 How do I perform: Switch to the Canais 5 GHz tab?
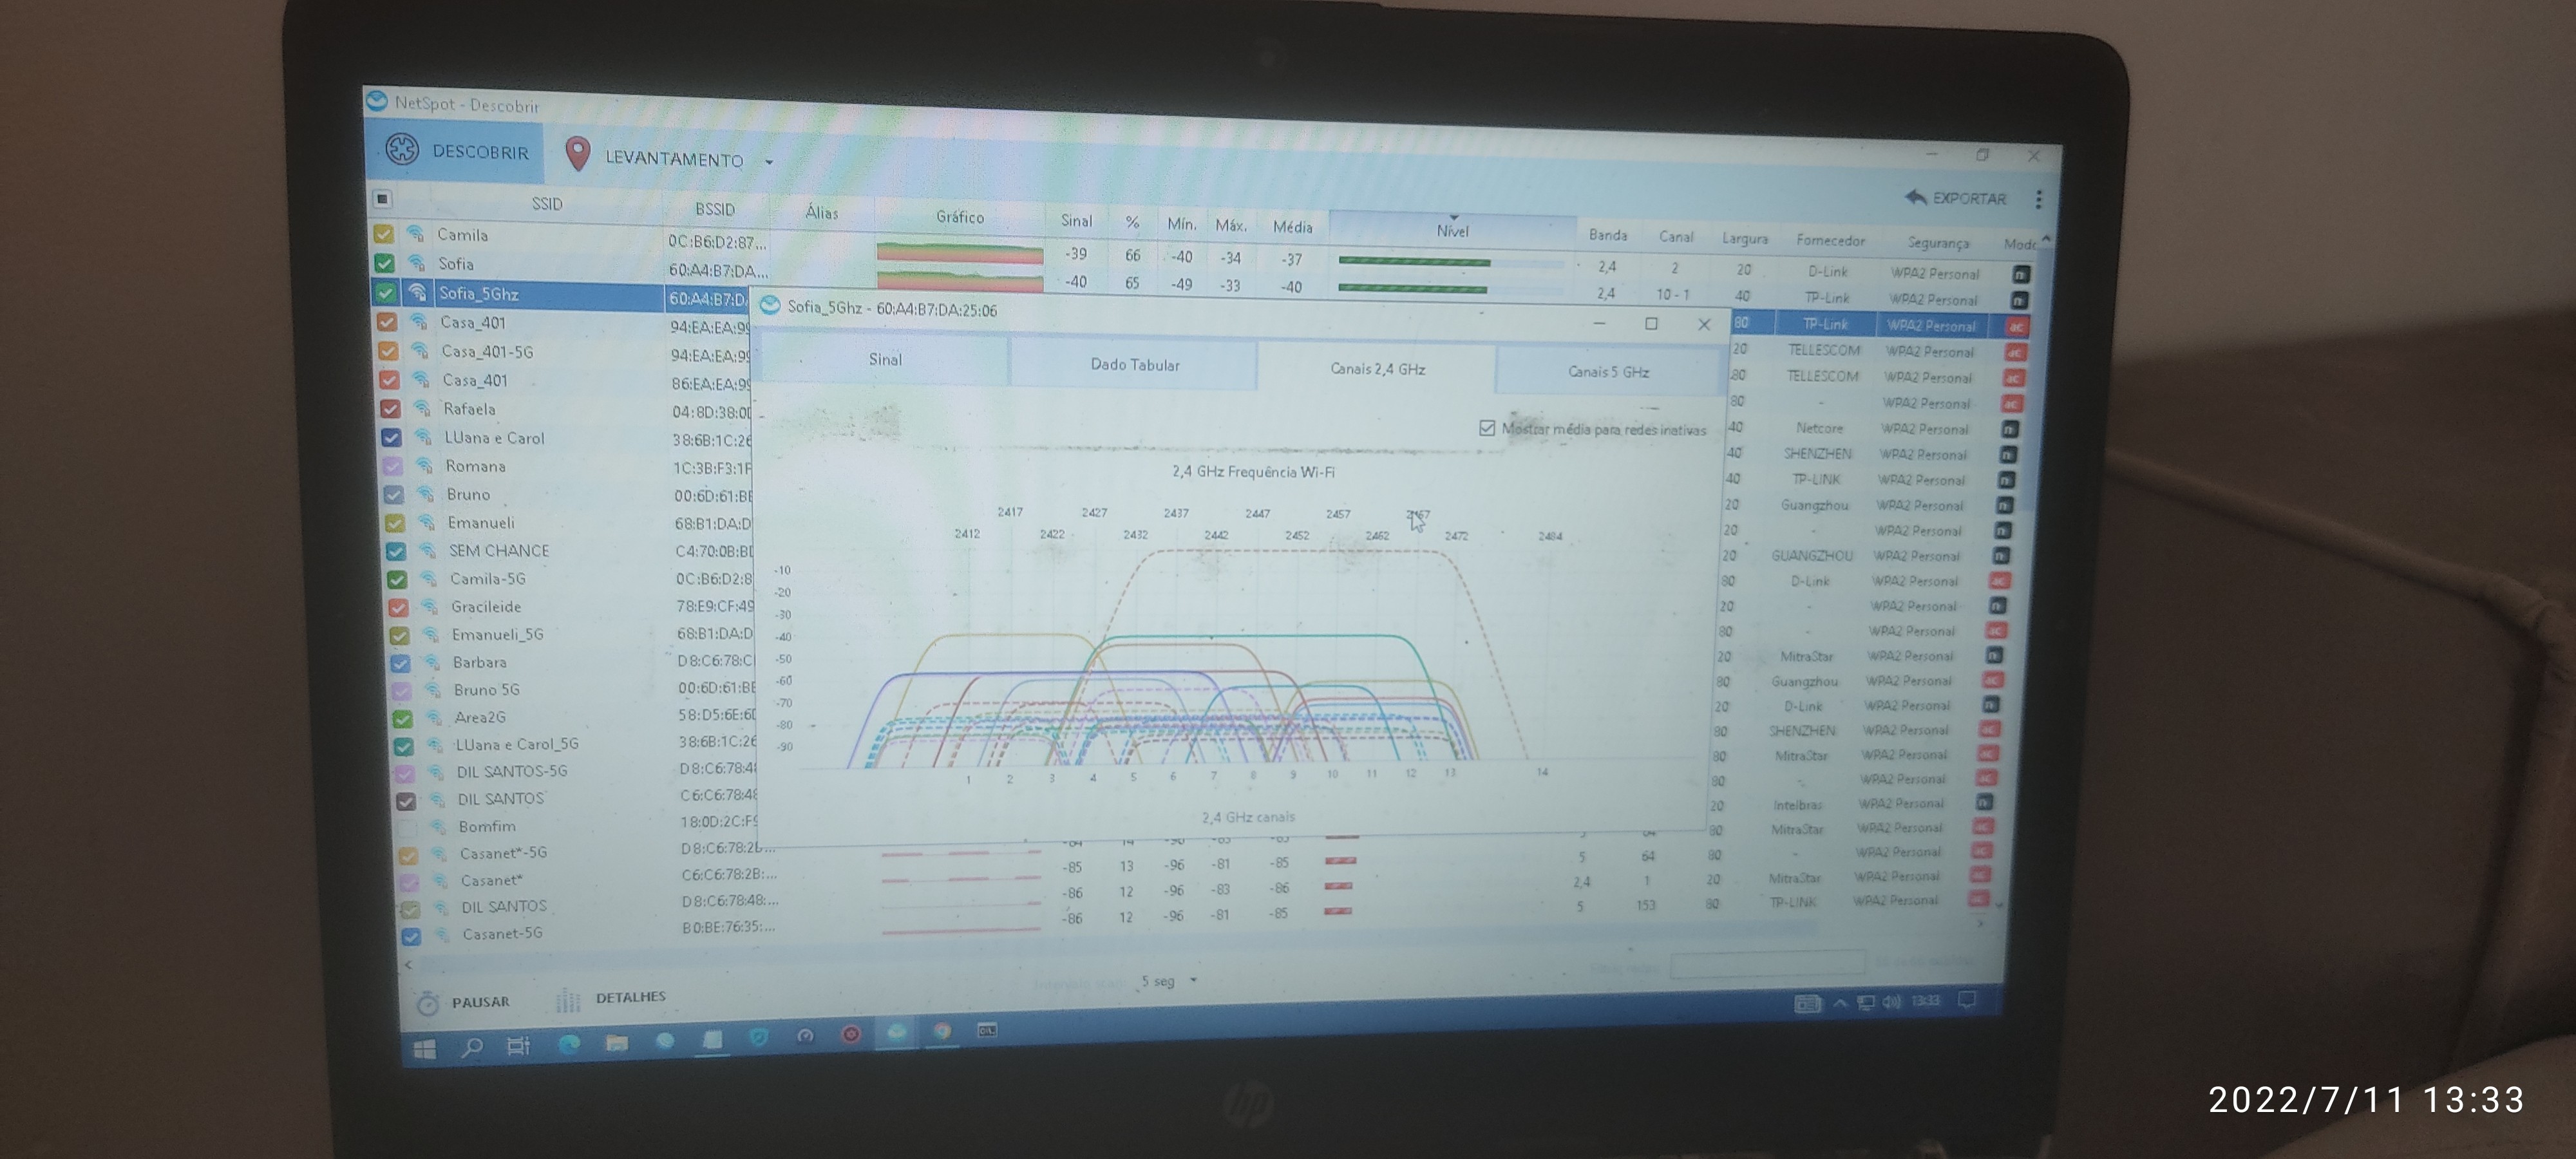(x=1608, y=372)
